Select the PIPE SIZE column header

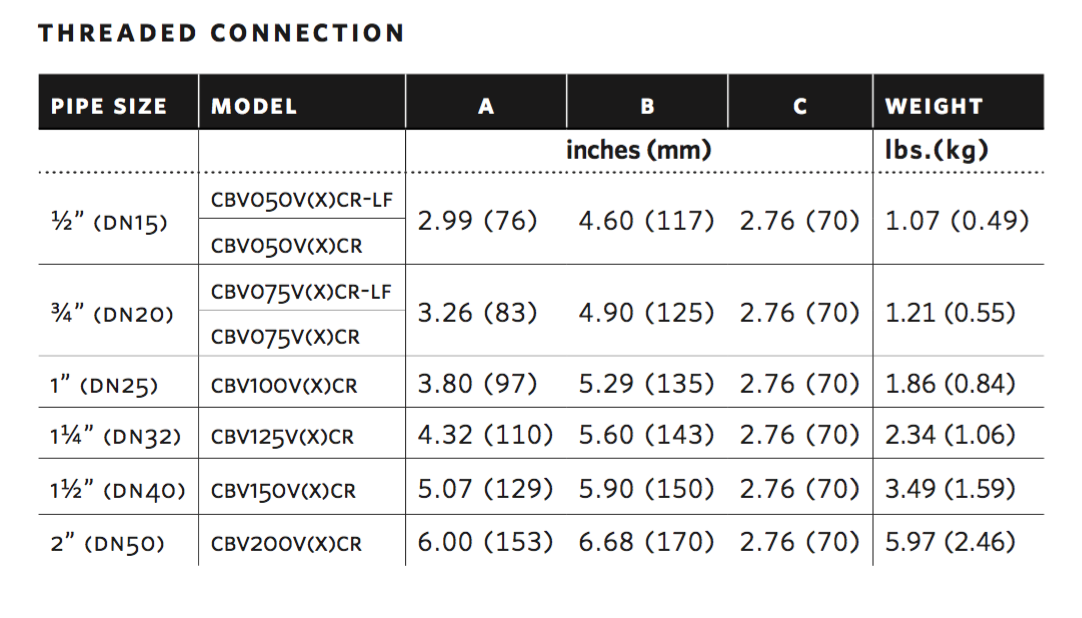click(x=109, y=107)
